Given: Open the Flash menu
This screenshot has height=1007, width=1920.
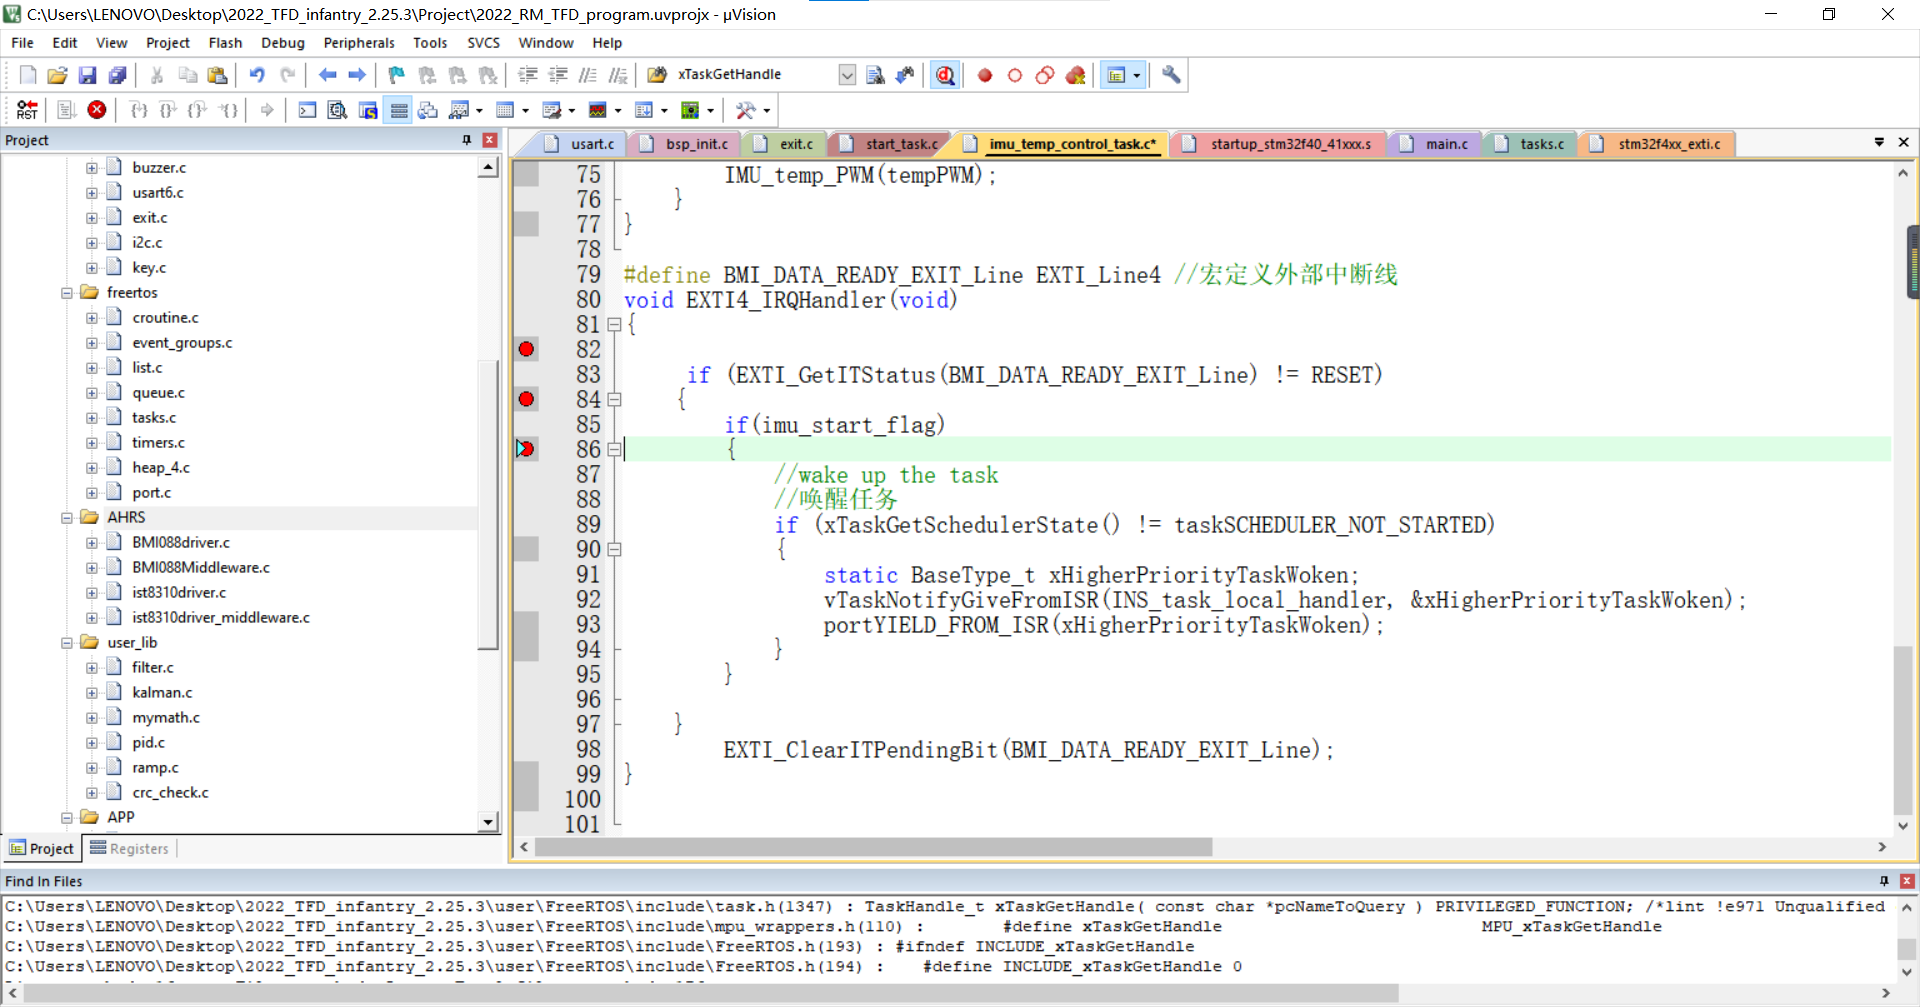Looking at the screenshot, I should pos(225,43).
